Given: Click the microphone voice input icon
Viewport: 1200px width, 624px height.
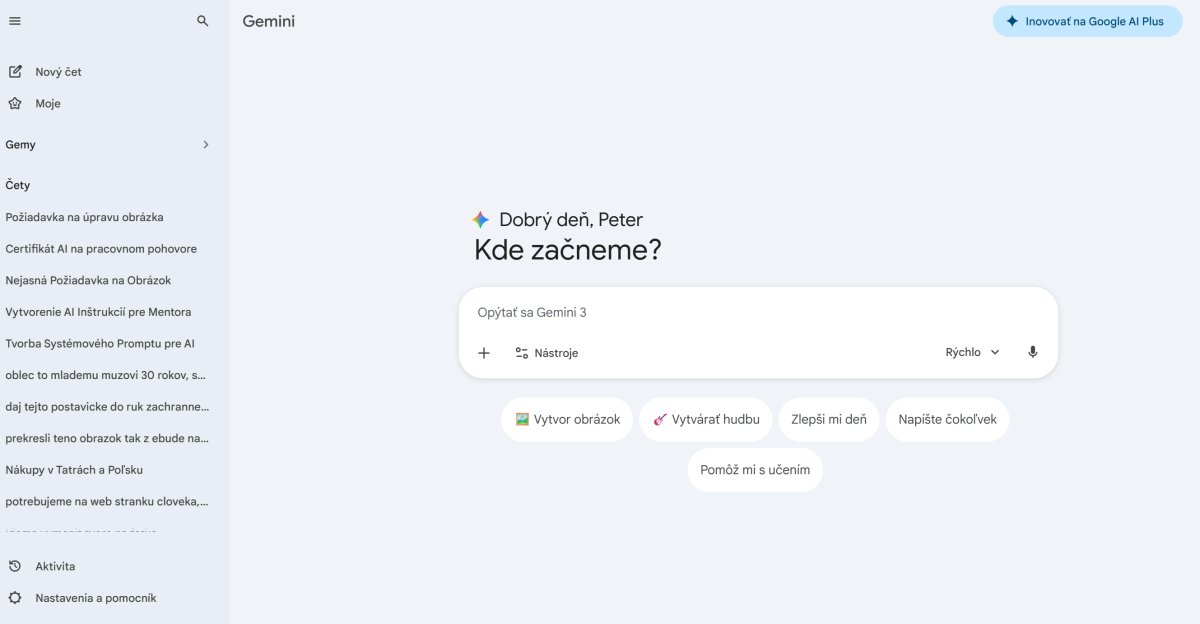Looking at the screenshot, I should tap(1033, 352).
